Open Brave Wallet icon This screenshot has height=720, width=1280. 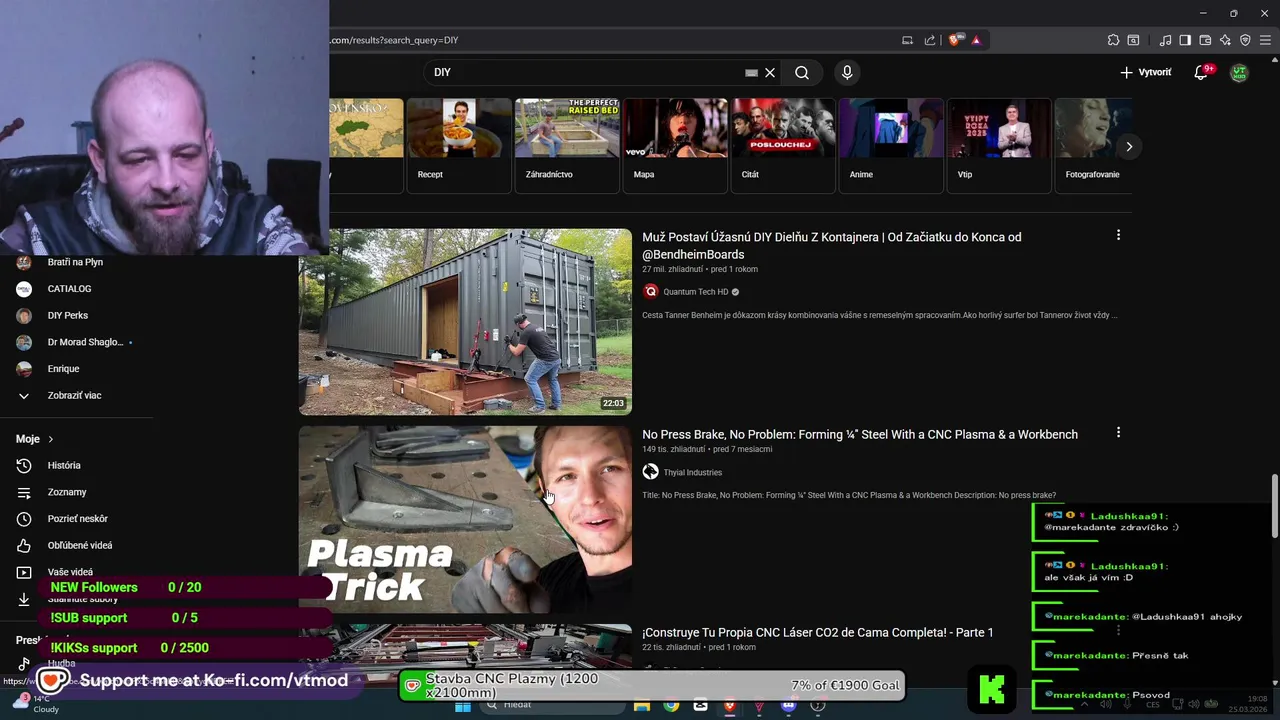click(x=1205, y=40)
